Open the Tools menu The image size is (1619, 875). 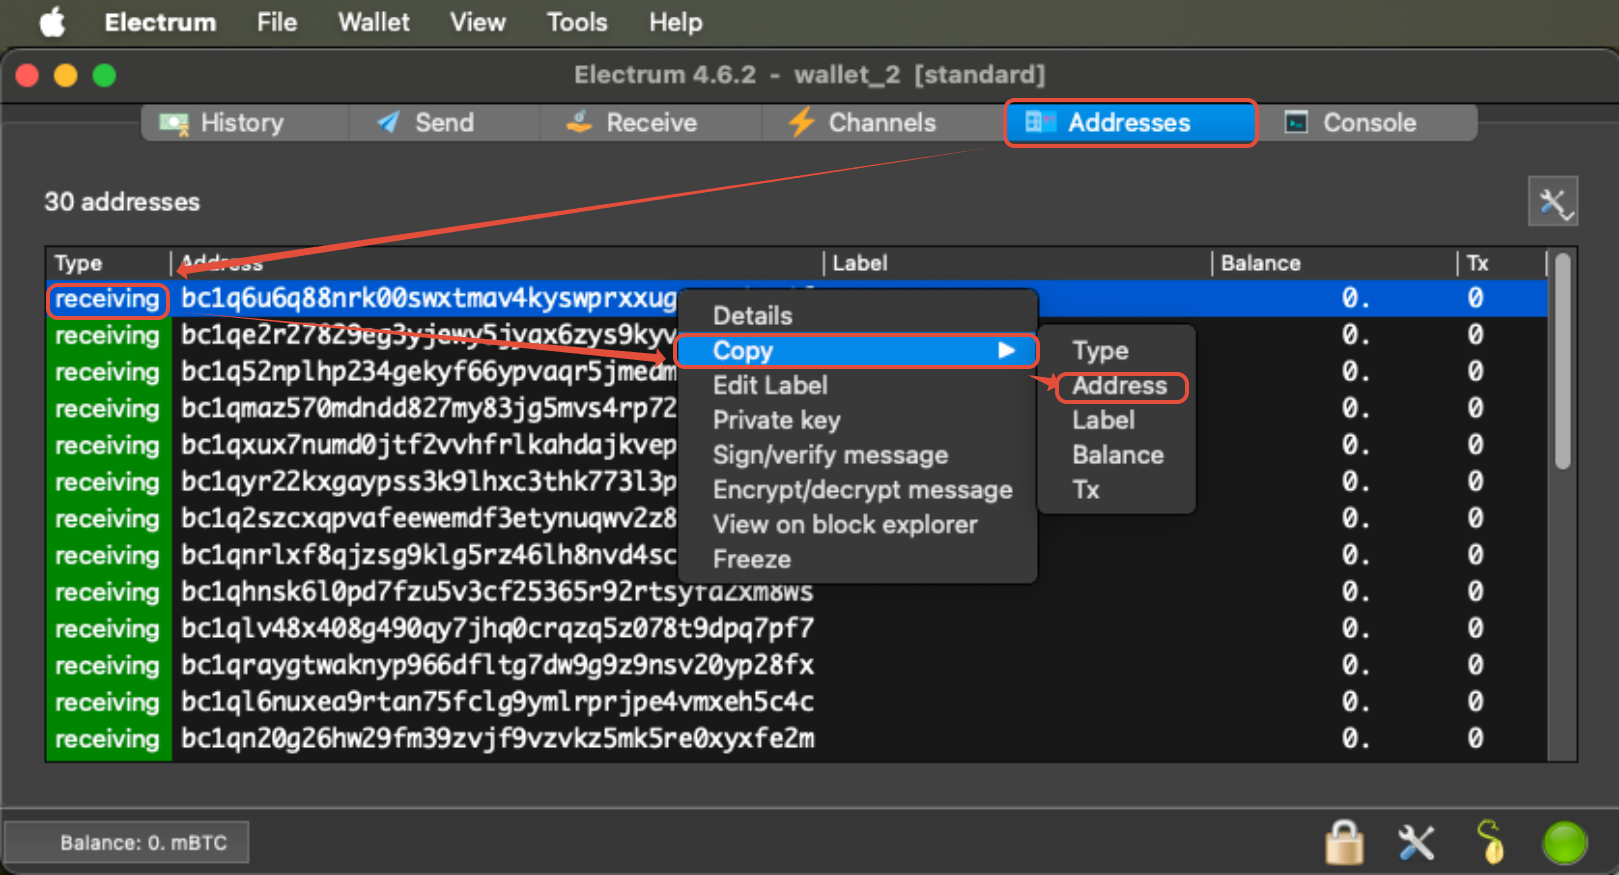coord(577,22)
